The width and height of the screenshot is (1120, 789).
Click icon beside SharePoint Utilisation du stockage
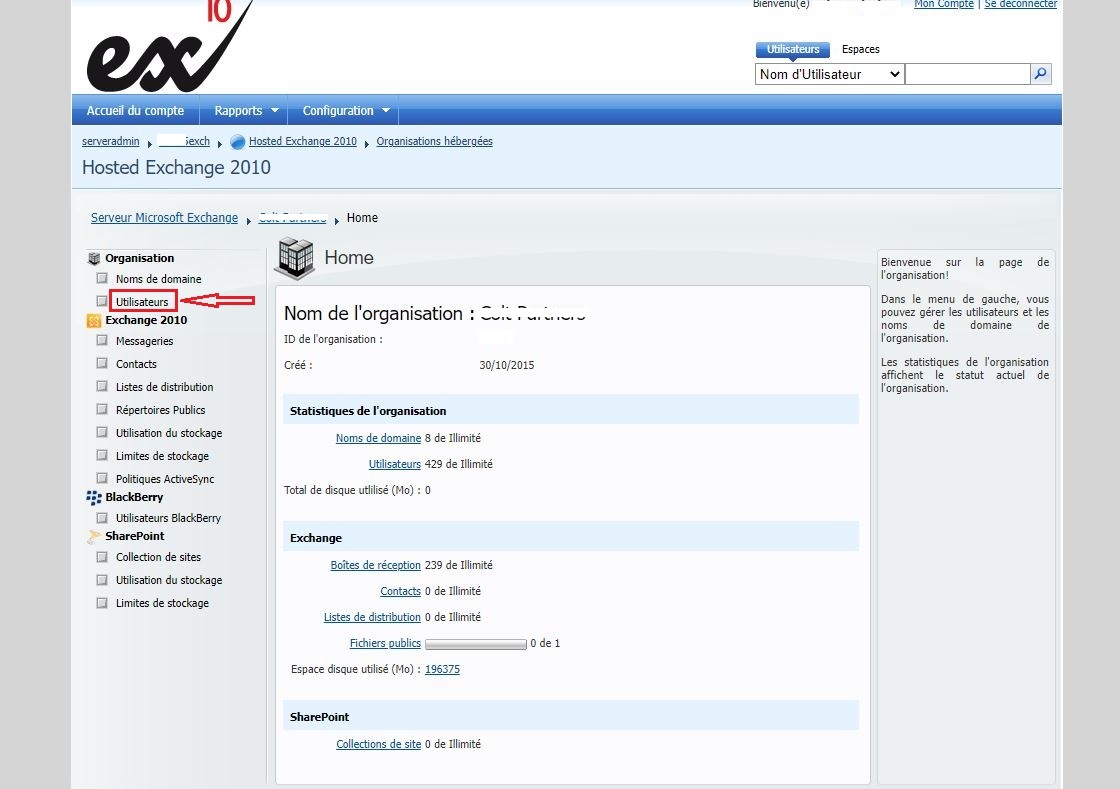point(102,580)
